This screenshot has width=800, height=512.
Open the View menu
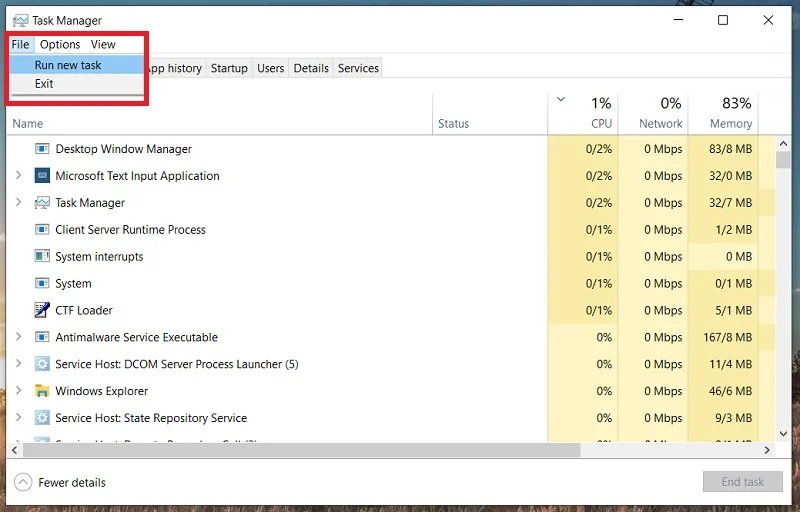tap(103, 44)
